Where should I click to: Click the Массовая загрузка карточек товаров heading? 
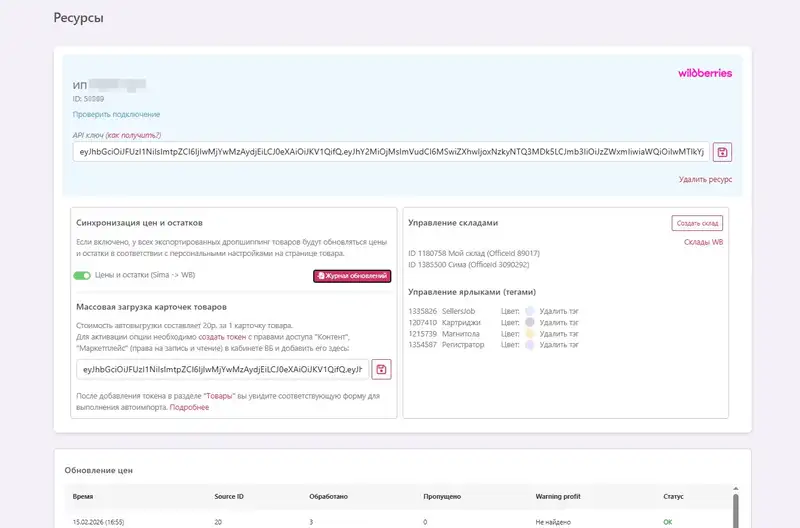point(152,307)
